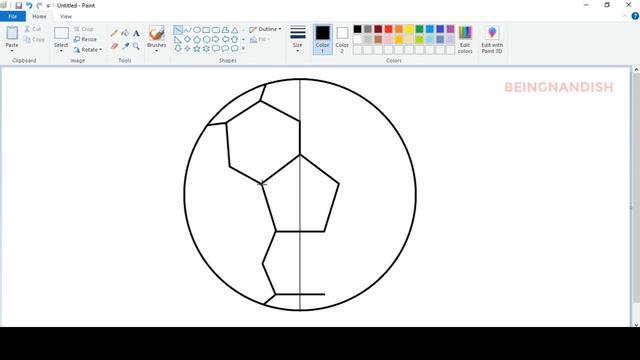Open Customize Quick Access Toolbar arrow
Viewport: 640px width, 360px height.
48,6
